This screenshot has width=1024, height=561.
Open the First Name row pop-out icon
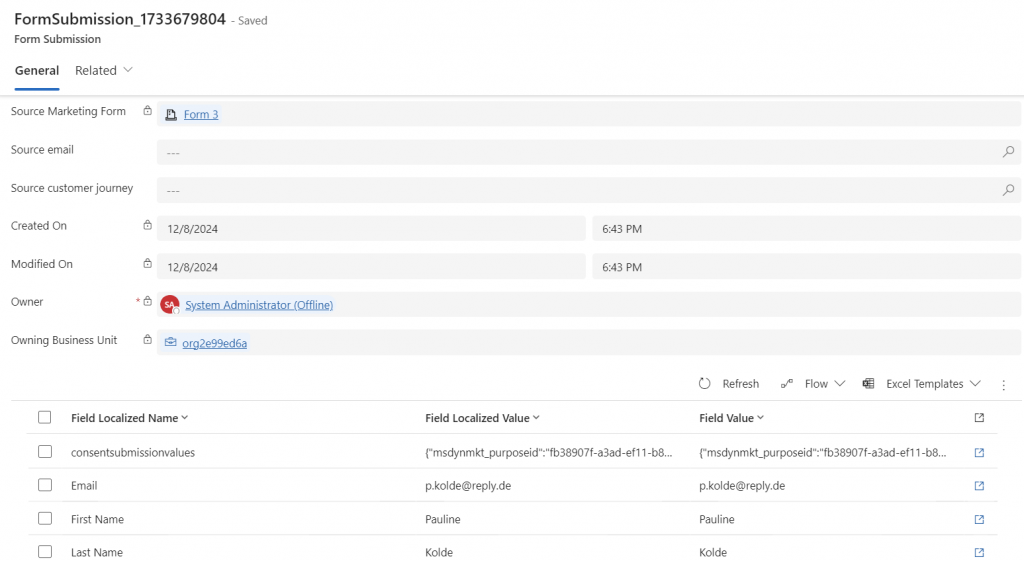point(979,519)
